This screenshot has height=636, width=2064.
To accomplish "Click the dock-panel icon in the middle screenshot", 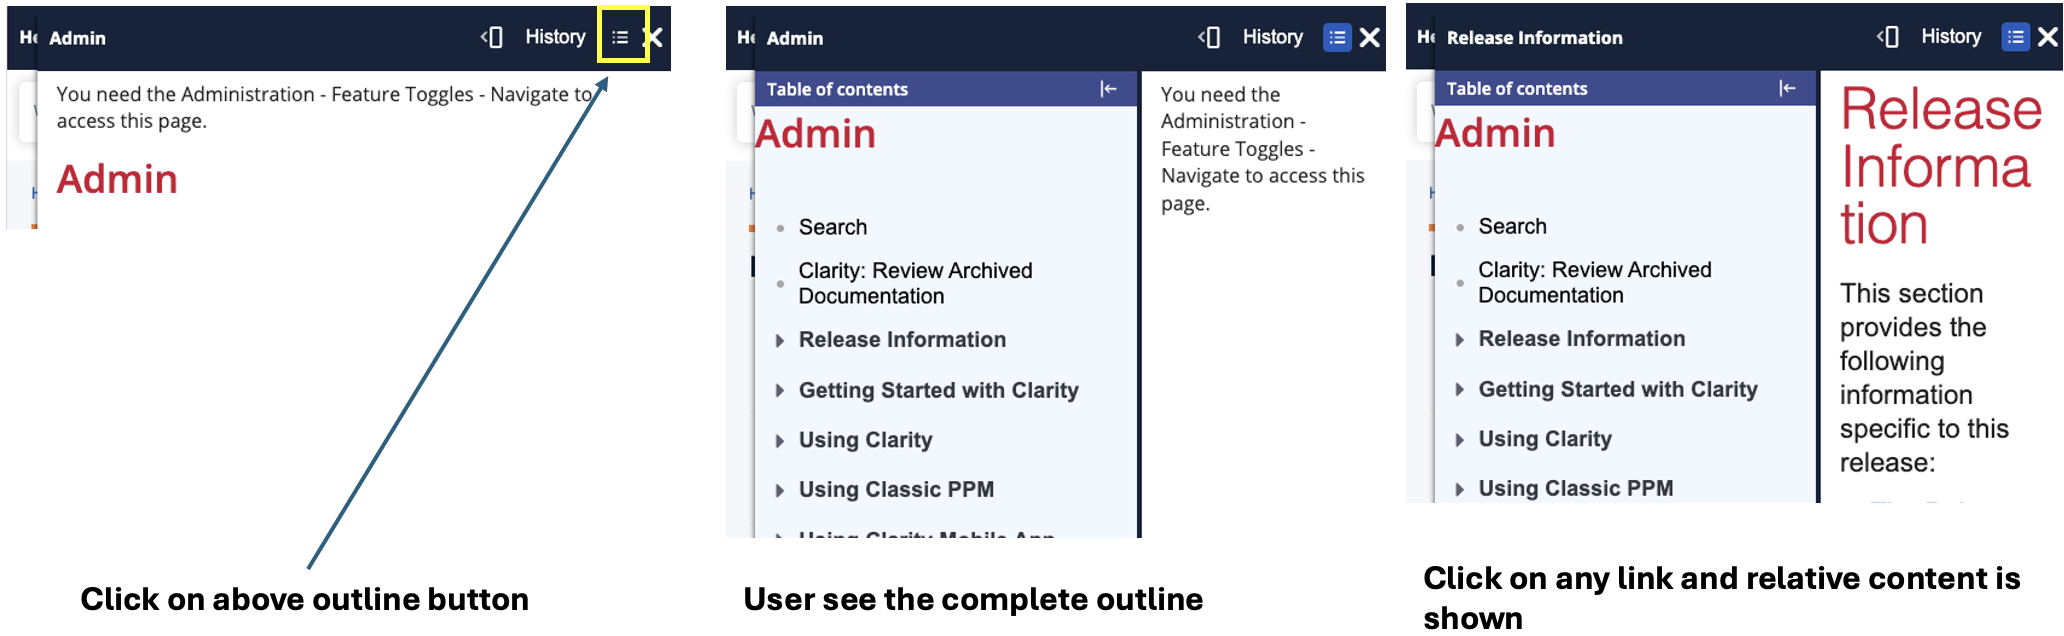I will pyautogui.click(x=1209, y=37).
